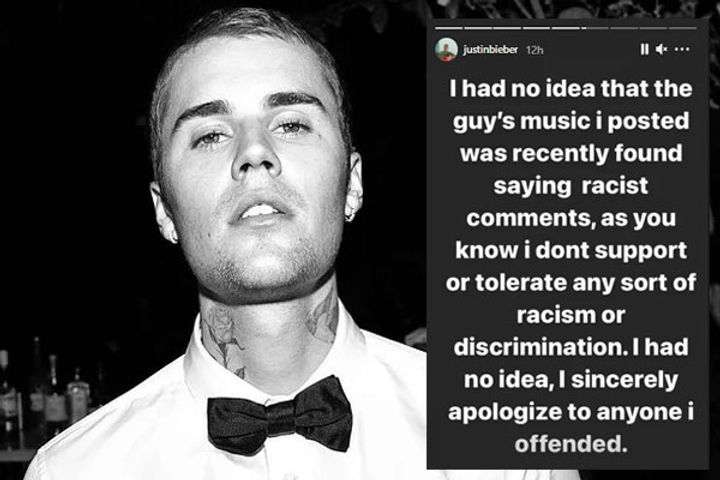Click the 12h story timestamp
The width and height of the screenshot is (720, 480).
(534, 49)
